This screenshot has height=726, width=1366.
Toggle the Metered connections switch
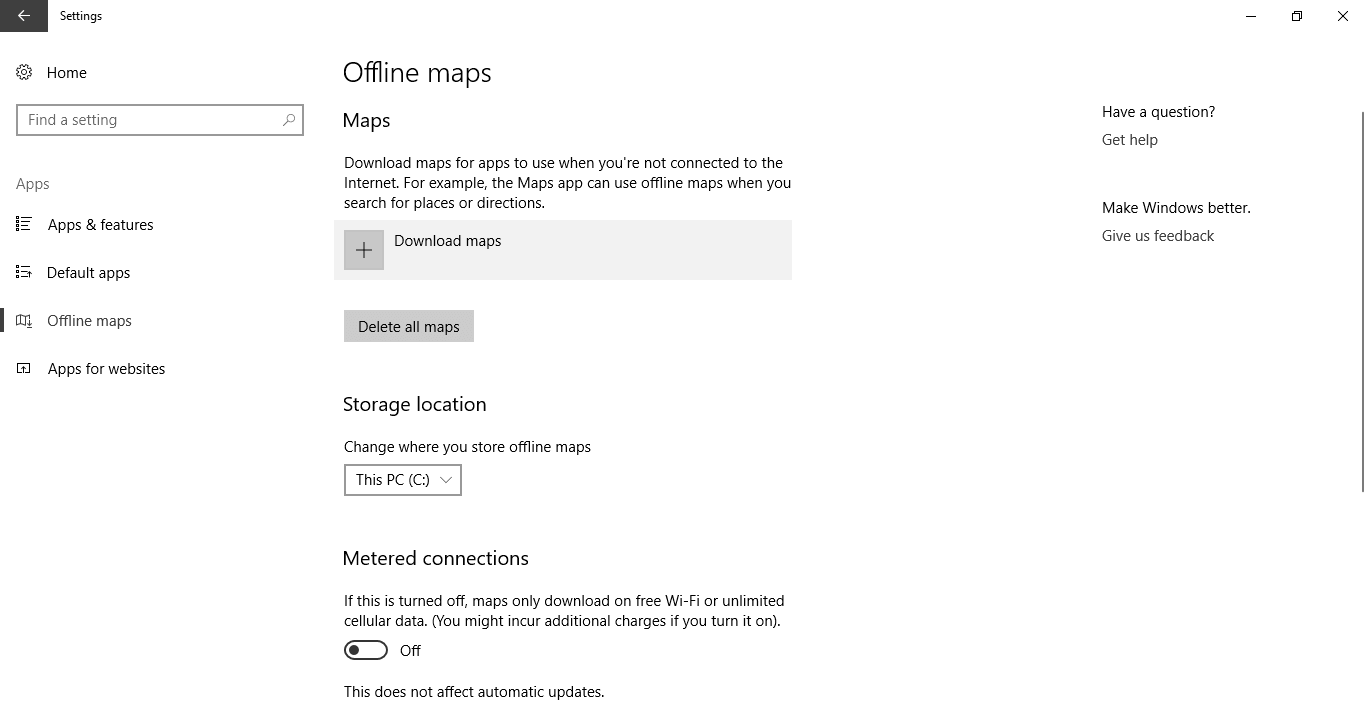[366, 650]
